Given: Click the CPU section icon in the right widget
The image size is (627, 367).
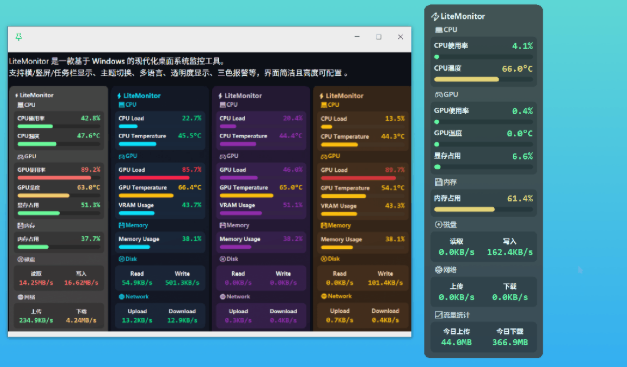Looking at the screenshot, I should click(x=439, y=30).
